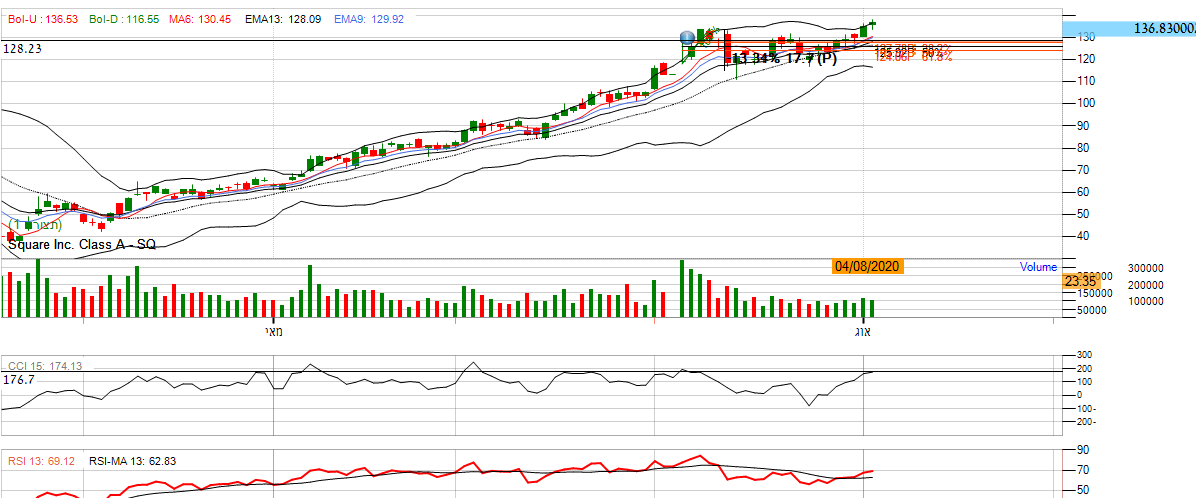
Task: Click the 176.7 CCI level label
Action: (x=19, y=380)
